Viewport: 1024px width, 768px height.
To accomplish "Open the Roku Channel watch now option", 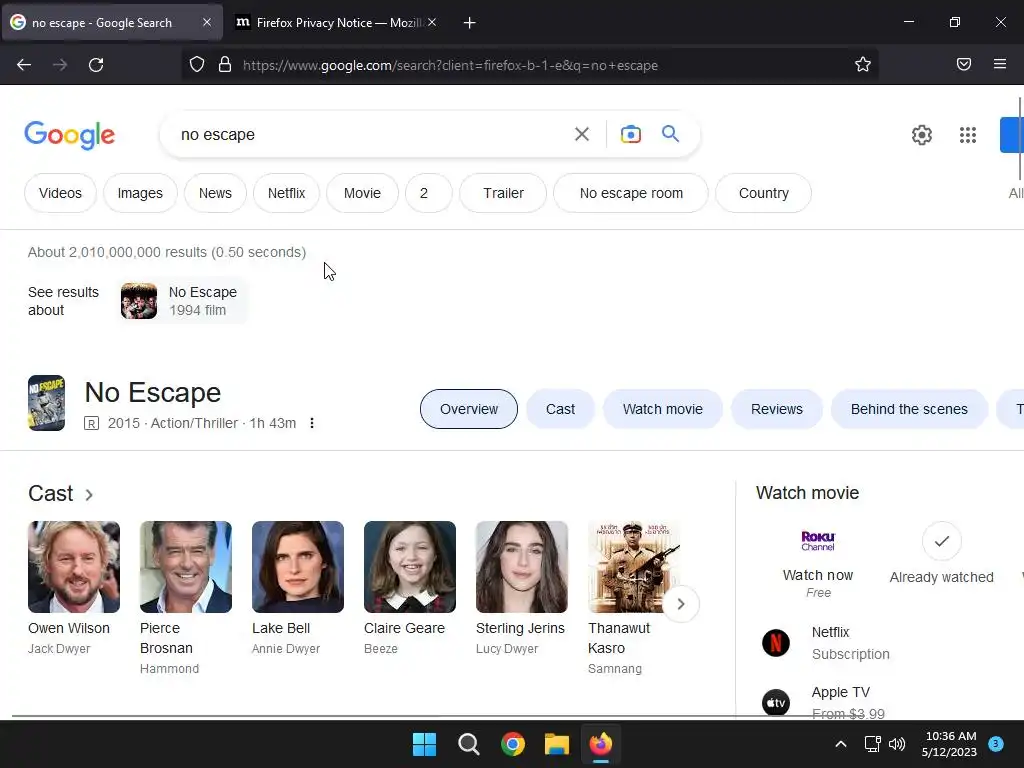I will tap(818, 564).
